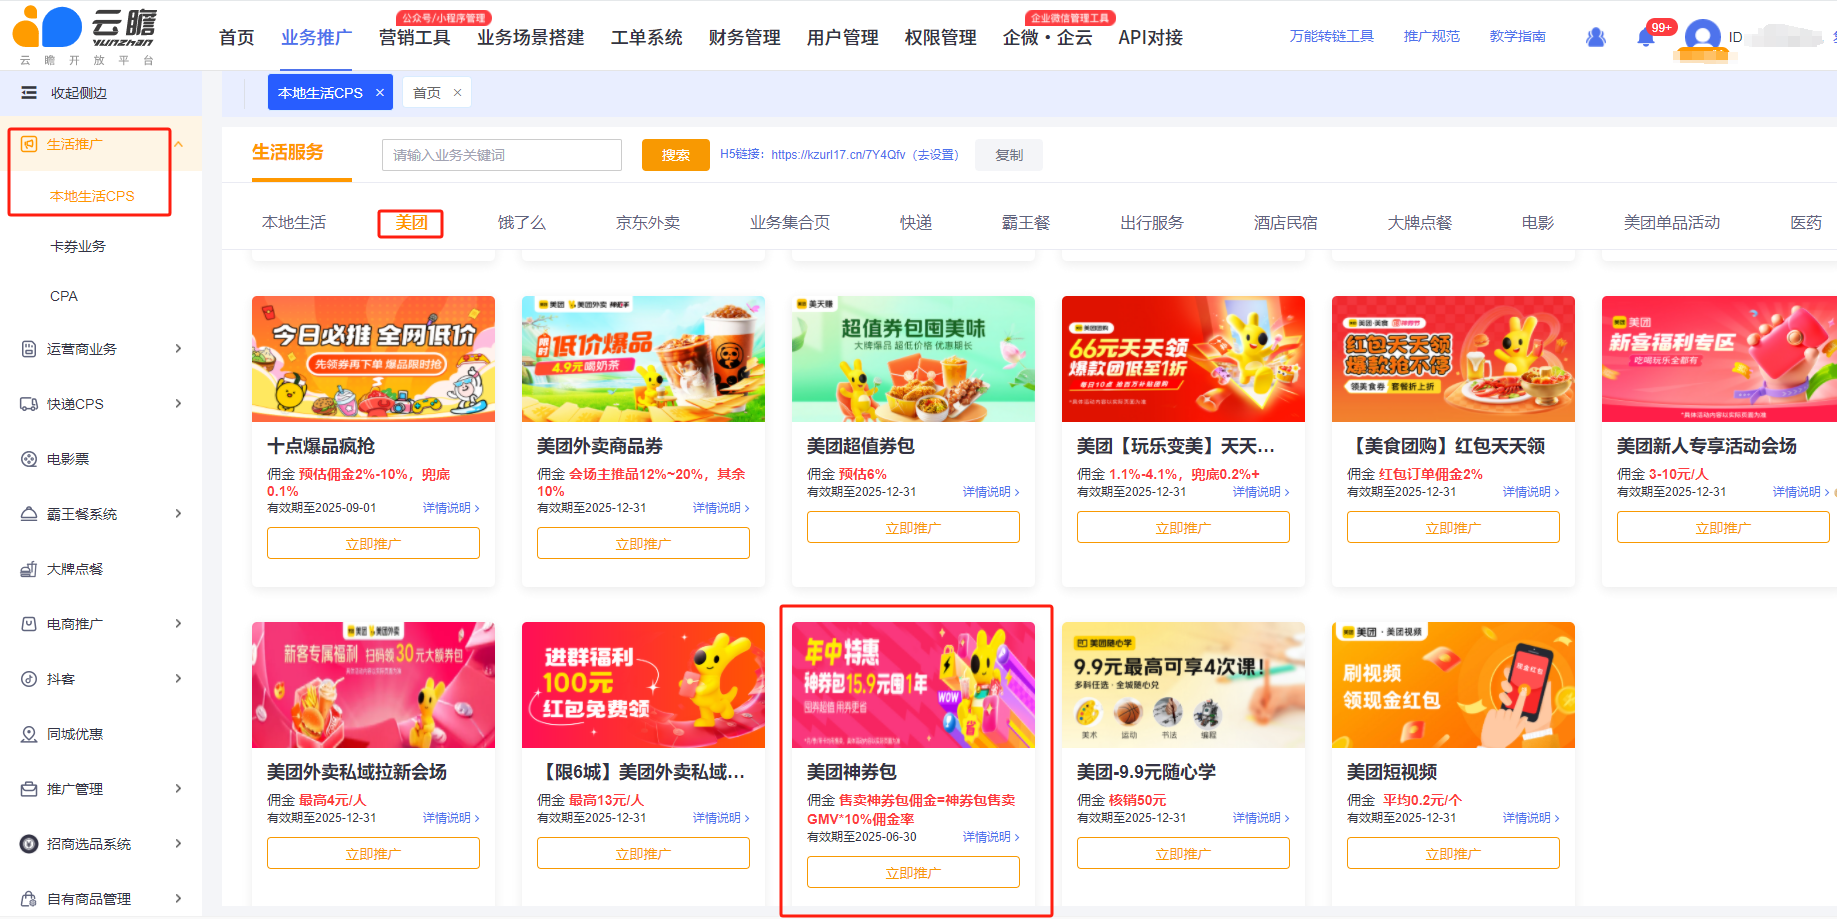The width and height of the screenshot is (1837, 919).
Task: Open the H5 link kzurl17.cn URL
Action: click(x=838, y=155)
